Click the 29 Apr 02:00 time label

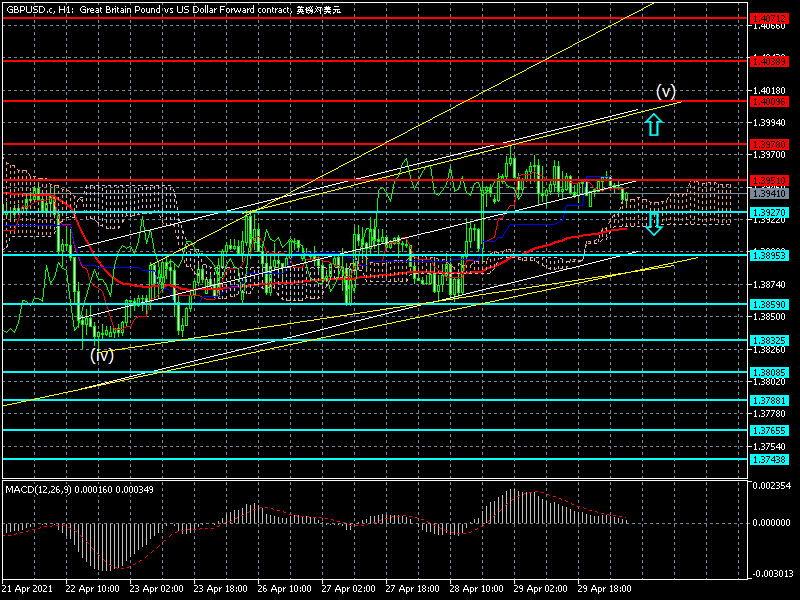tap(540, 589)
